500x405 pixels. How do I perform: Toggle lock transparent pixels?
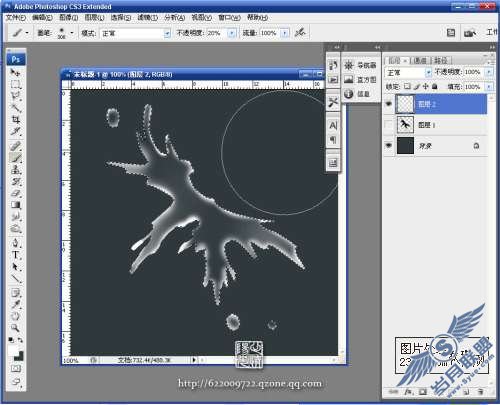coord(407,87)
